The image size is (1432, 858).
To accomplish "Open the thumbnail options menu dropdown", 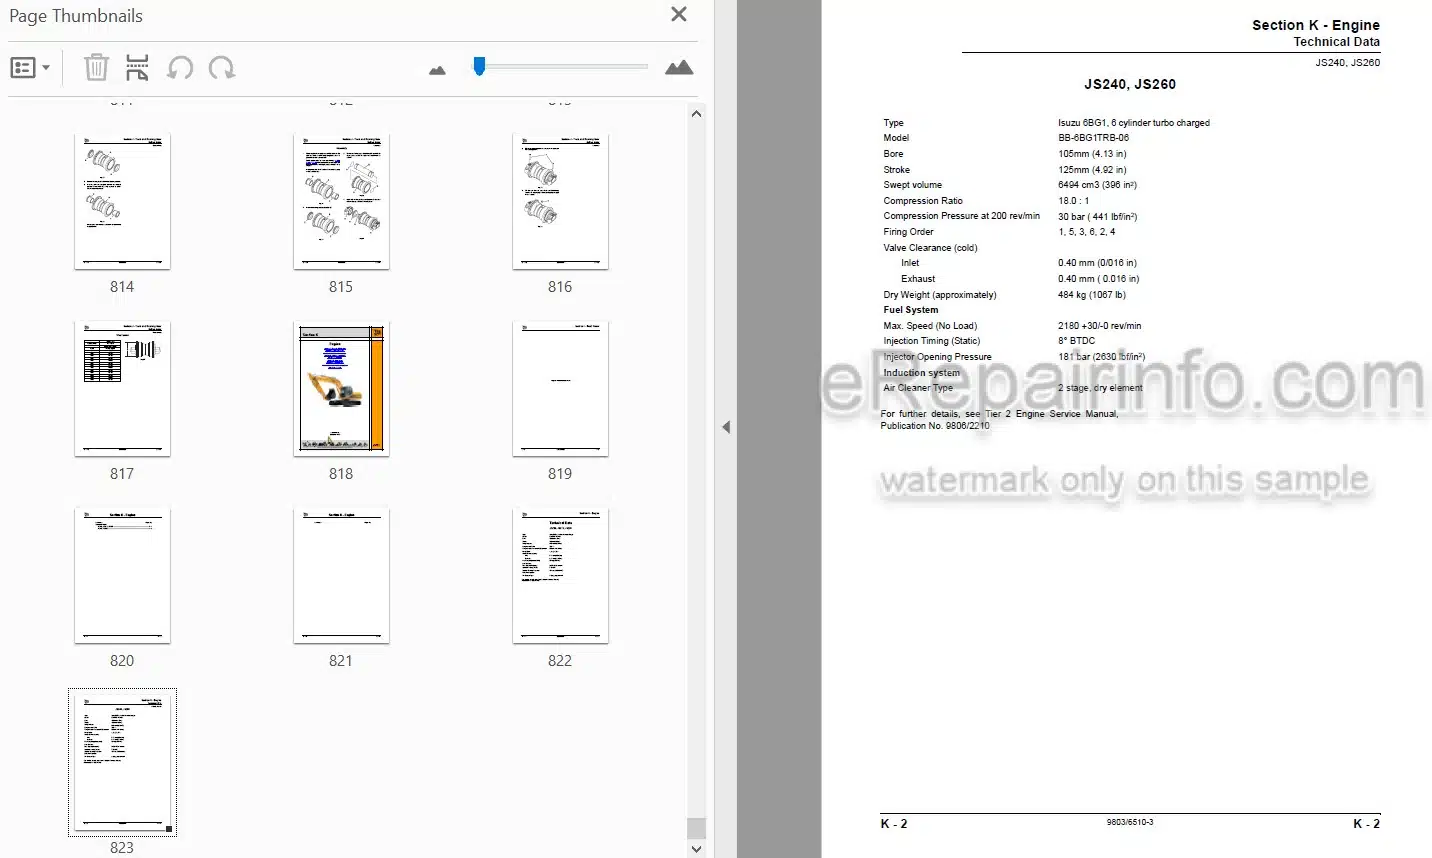I will tap(30, 68).
